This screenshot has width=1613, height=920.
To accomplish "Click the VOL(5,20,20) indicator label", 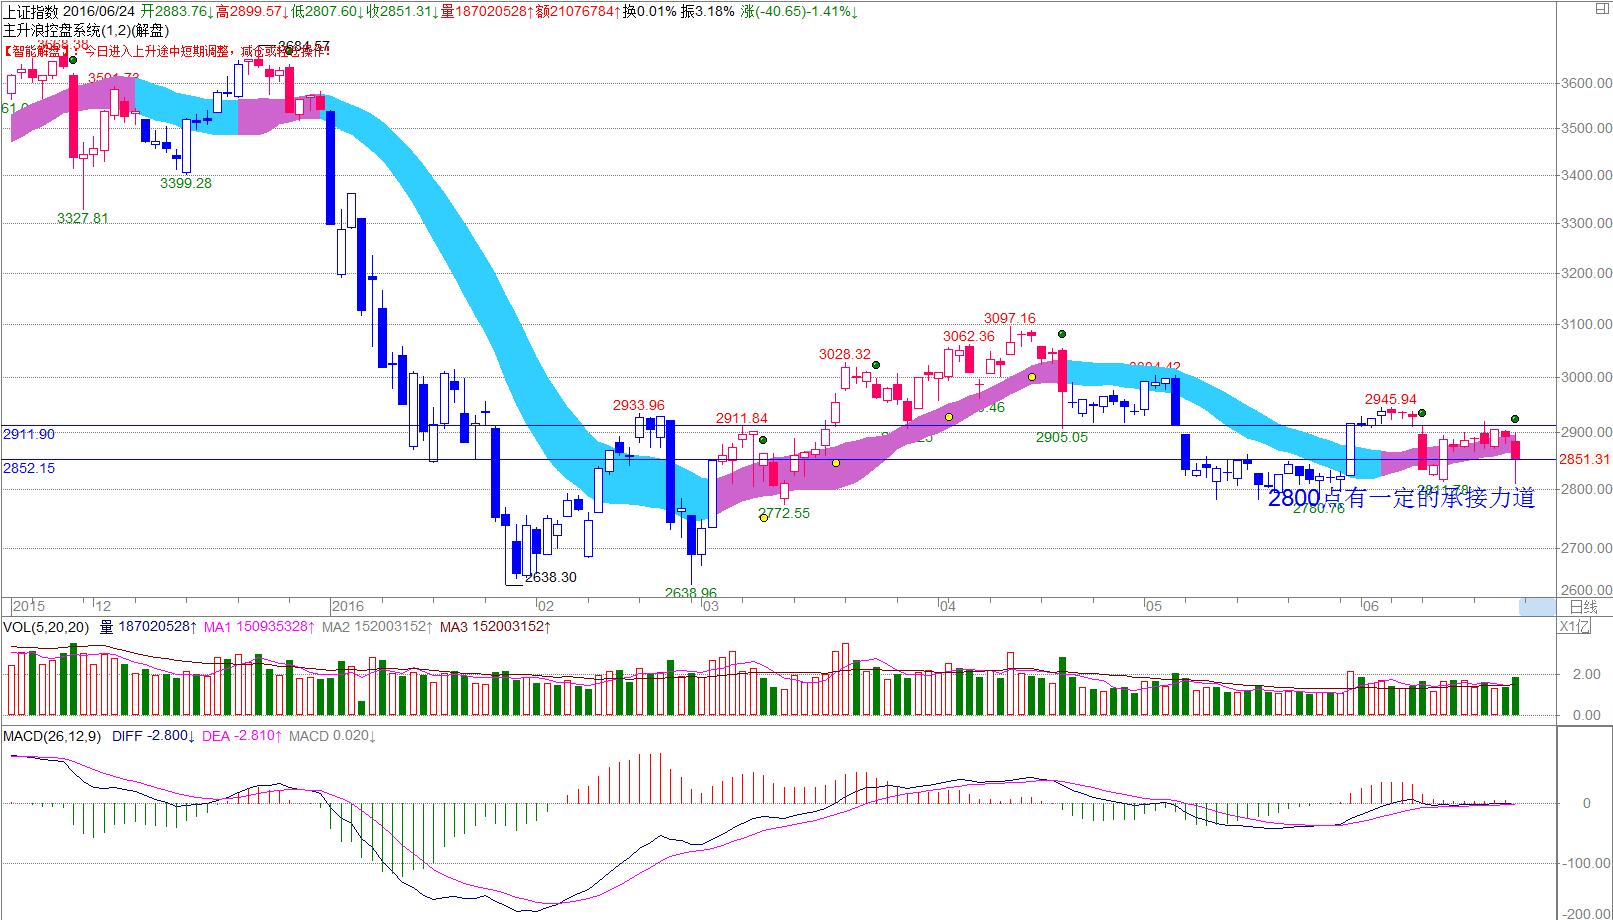I will 46,627.
